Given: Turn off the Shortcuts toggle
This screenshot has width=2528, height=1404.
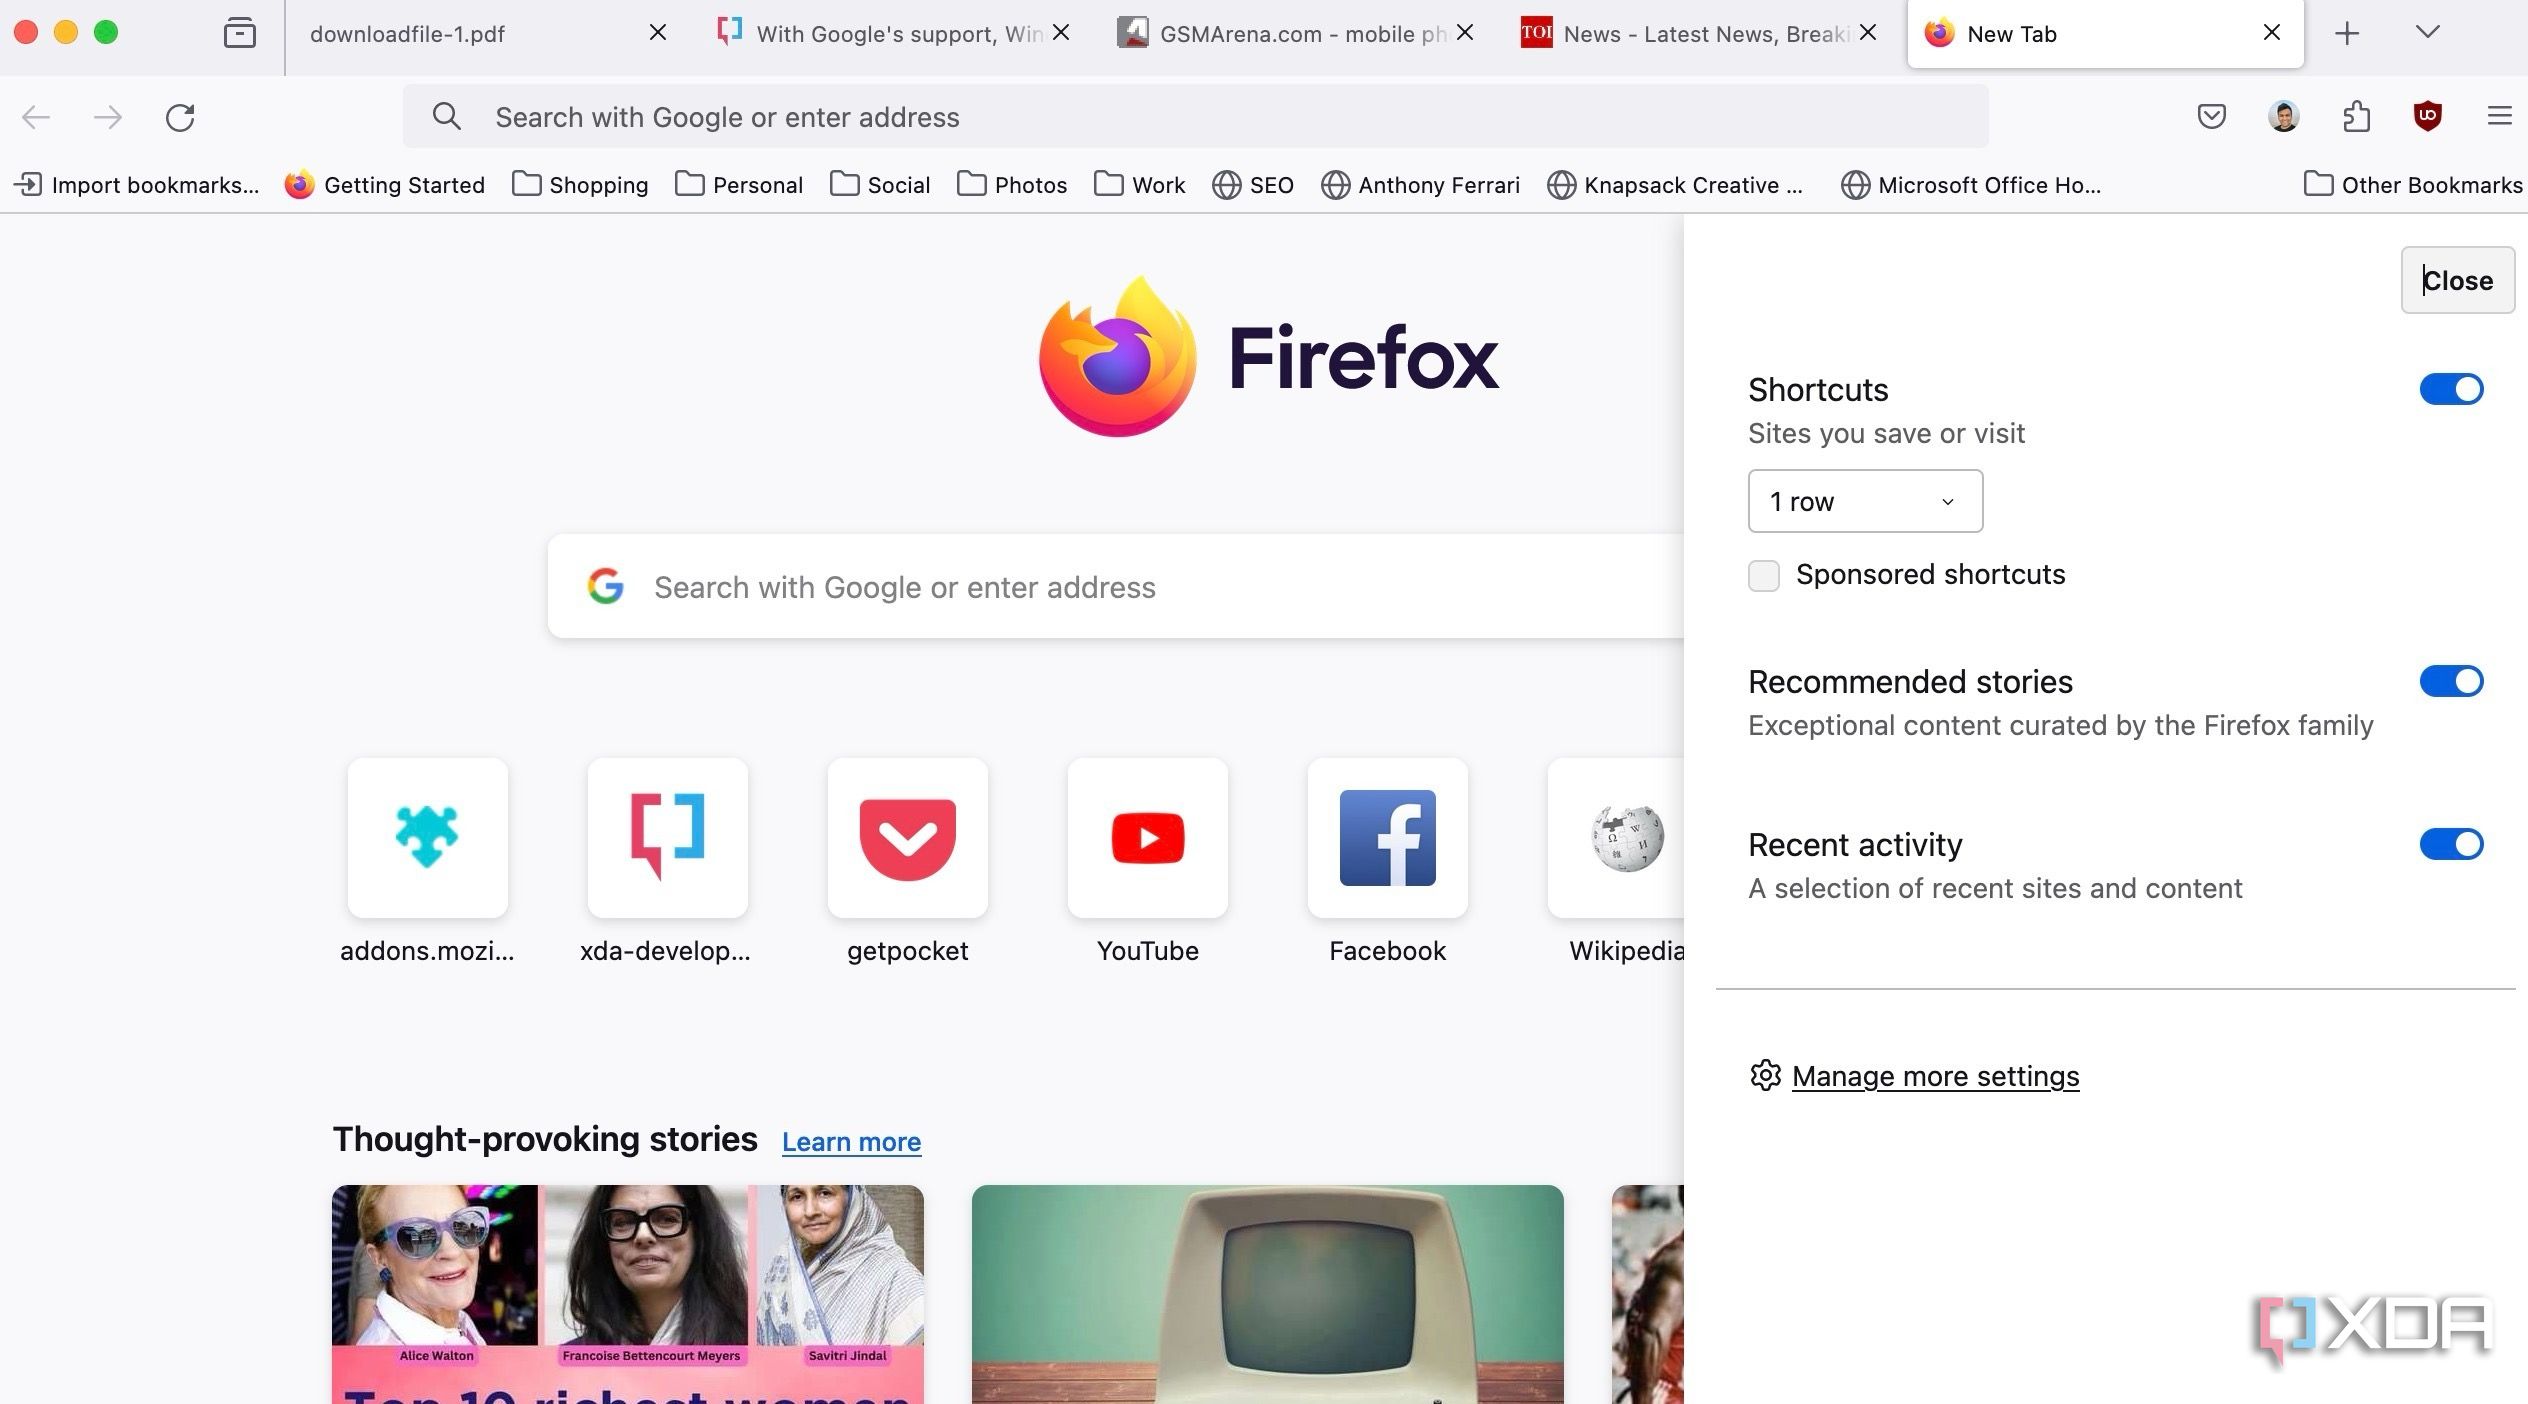Looking at the screenshot, I should pos(2451,389).
